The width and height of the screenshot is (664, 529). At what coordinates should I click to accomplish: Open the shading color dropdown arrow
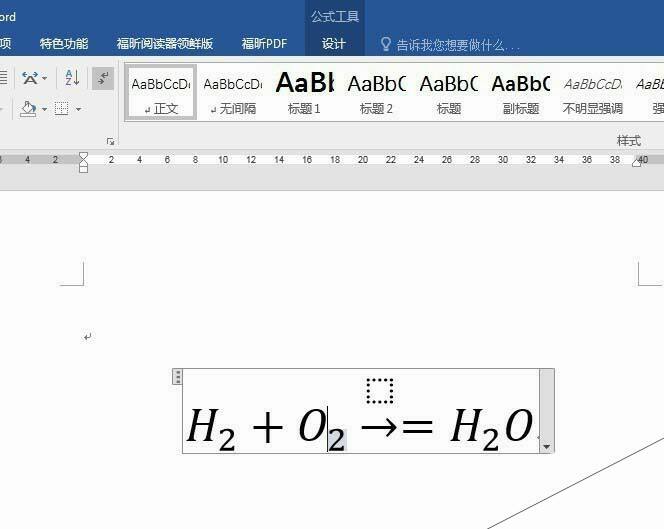click(x=44, y=110)
